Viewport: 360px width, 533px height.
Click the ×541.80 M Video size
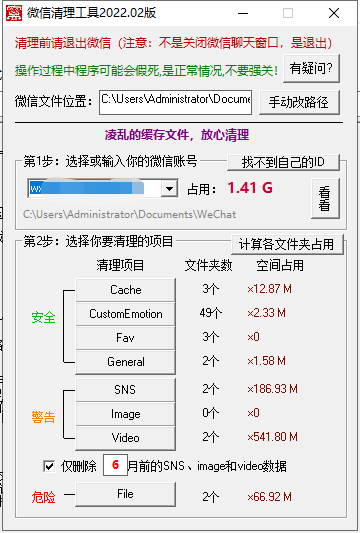click(x=272, y=436)
